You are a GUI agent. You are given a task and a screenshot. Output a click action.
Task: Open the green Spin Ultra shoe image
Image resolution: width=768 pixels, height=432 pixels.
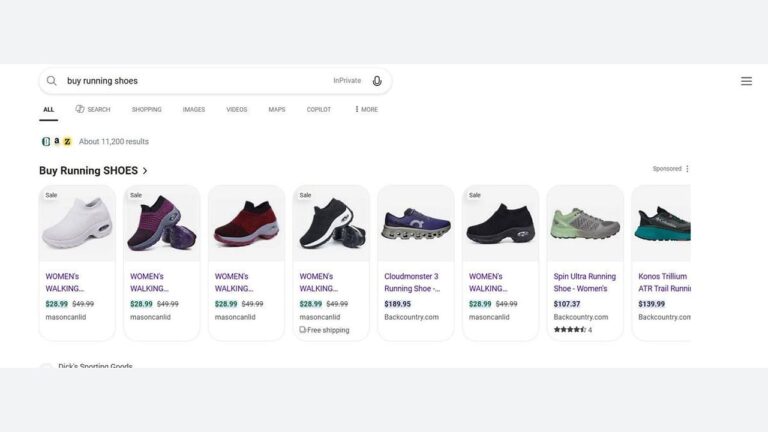[x=585, y=223]
